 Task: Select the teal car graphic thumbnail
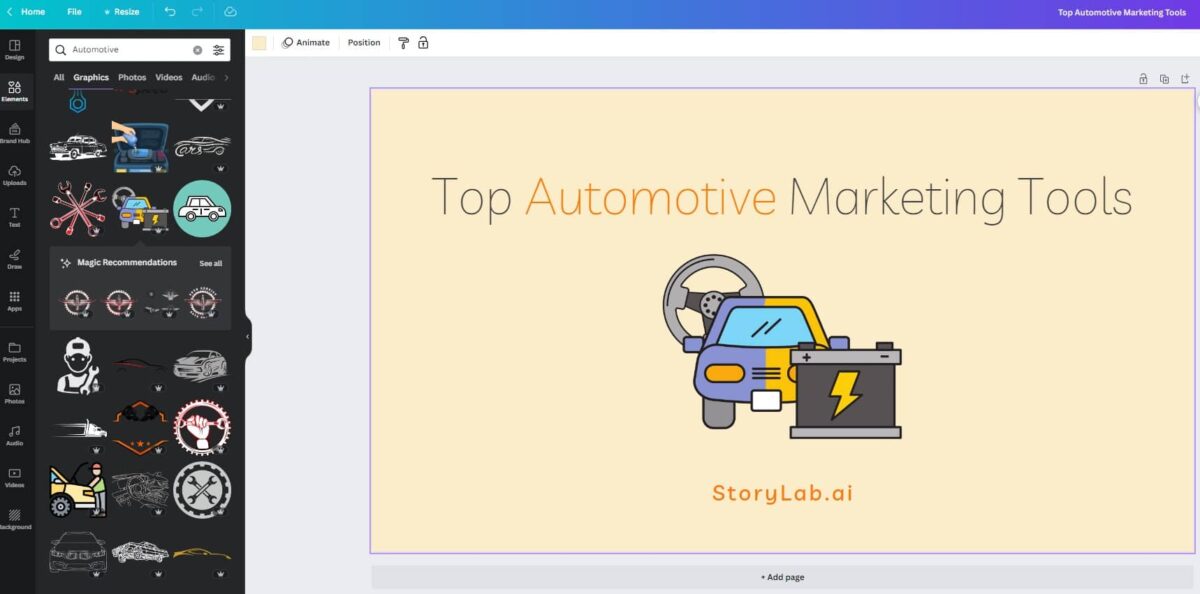202,208
